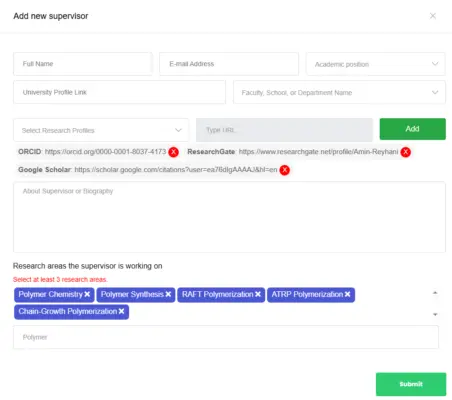452x400 pixels.
Task: Click the About Supervisor or Biography textarea
Action: click(x=229, y=217)
